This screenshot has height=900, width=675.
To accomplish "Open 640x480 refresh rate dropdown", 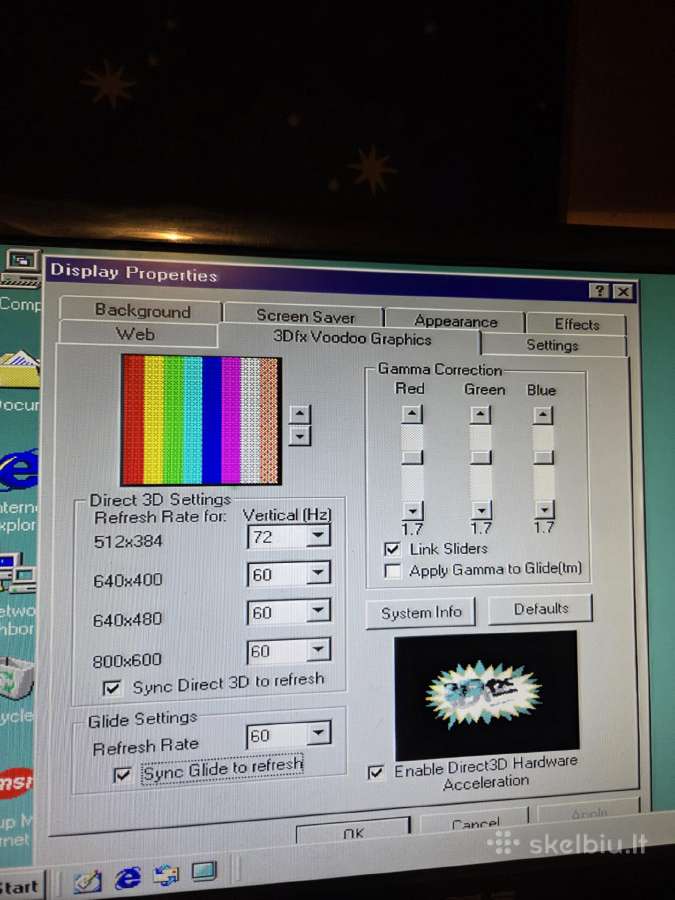I will (x=318, y=611).
